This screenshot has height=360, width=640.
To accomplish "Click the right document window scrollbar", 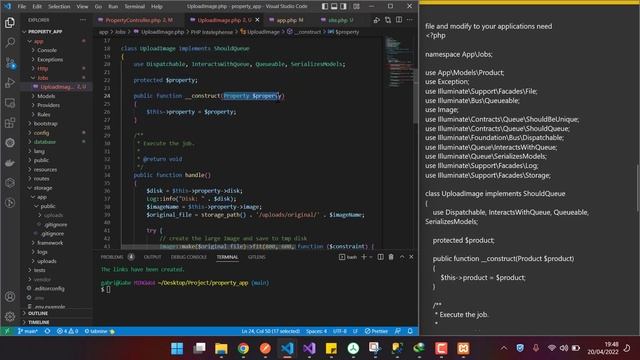I will click(x=637, y=188).
